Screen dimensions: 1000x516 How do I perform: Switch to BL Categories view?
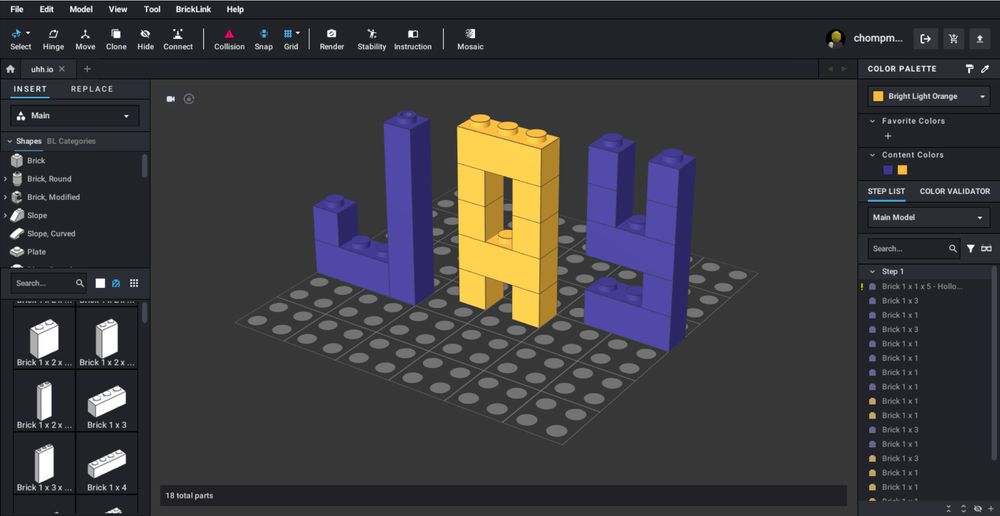coord(71,142)
